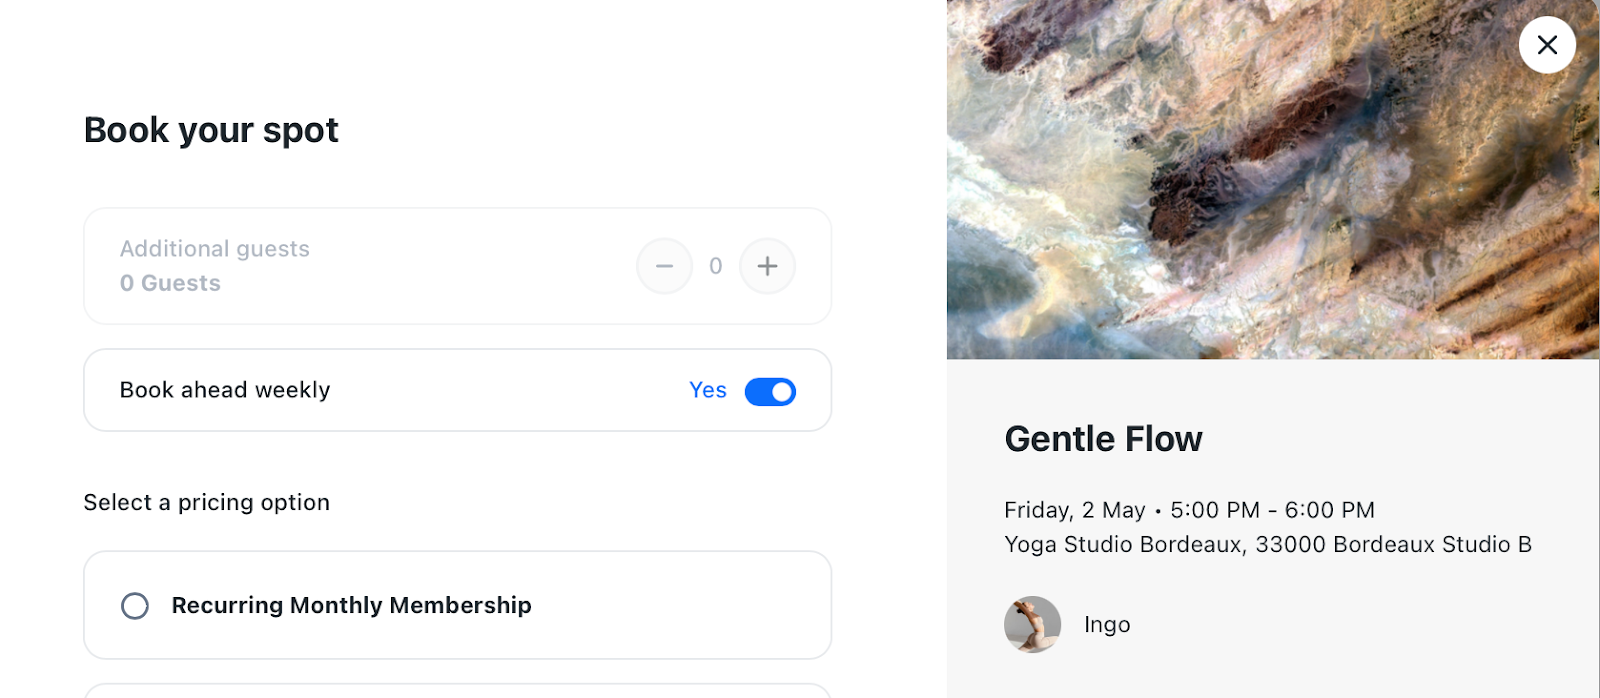The height and width of the screenshot is (698, 1600).
Task: Click the "Yes" label beside the toggle
Action: [x=707, y=390]
